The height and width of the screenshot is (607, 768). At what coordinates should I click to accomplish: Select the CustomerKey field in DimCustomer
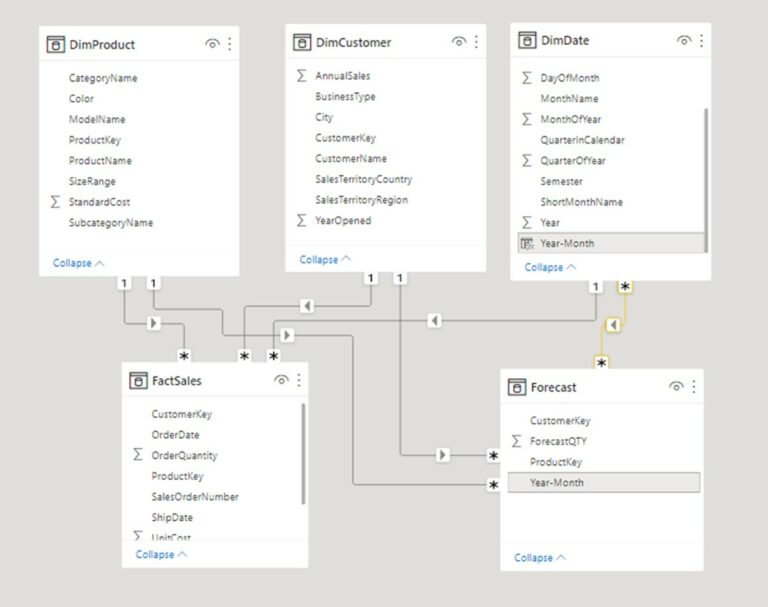(x=345, y=138)
